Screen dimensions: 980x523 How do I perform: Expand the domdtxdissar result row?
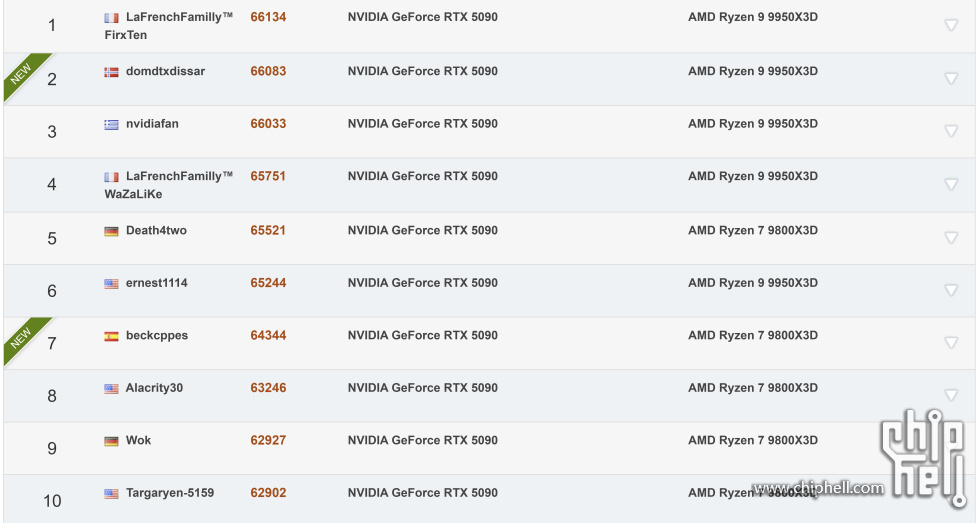[951, 79]
